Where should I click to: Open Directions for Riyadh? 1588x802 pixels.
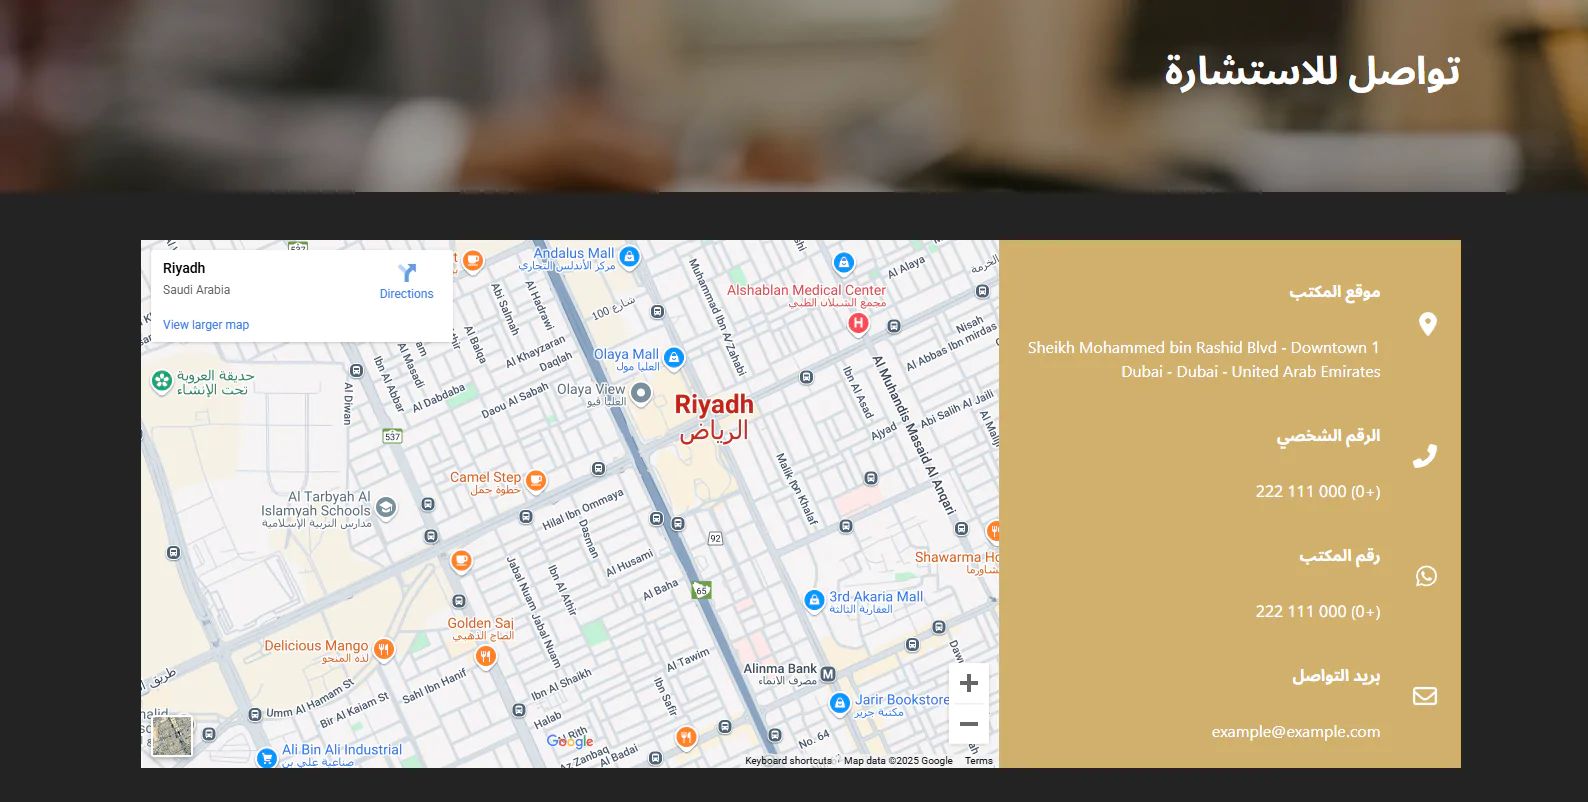coord(406,281)
